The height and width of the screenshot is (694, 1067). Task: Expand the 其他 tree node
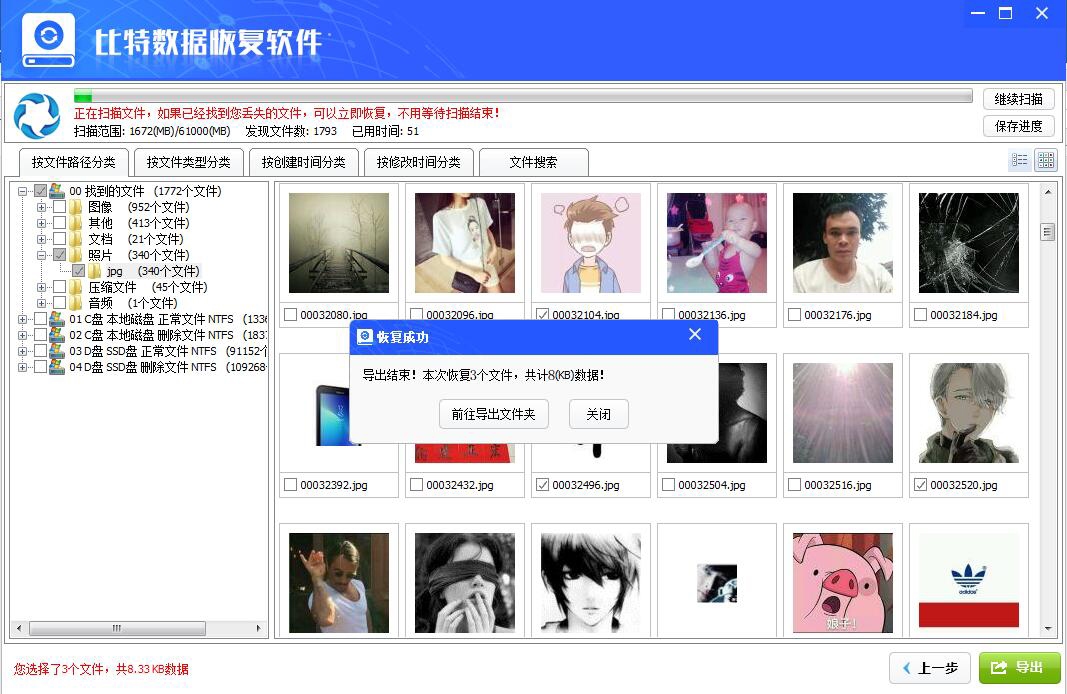[x=42, y=223]
